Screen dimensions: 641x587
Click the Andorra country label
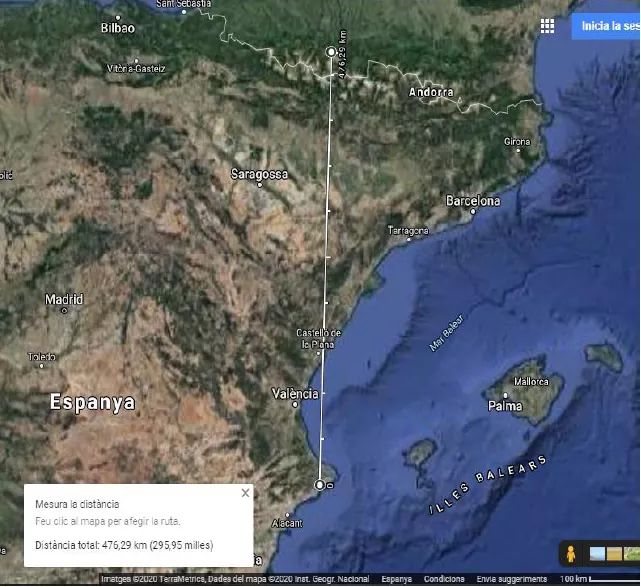(x=431, y=92)
